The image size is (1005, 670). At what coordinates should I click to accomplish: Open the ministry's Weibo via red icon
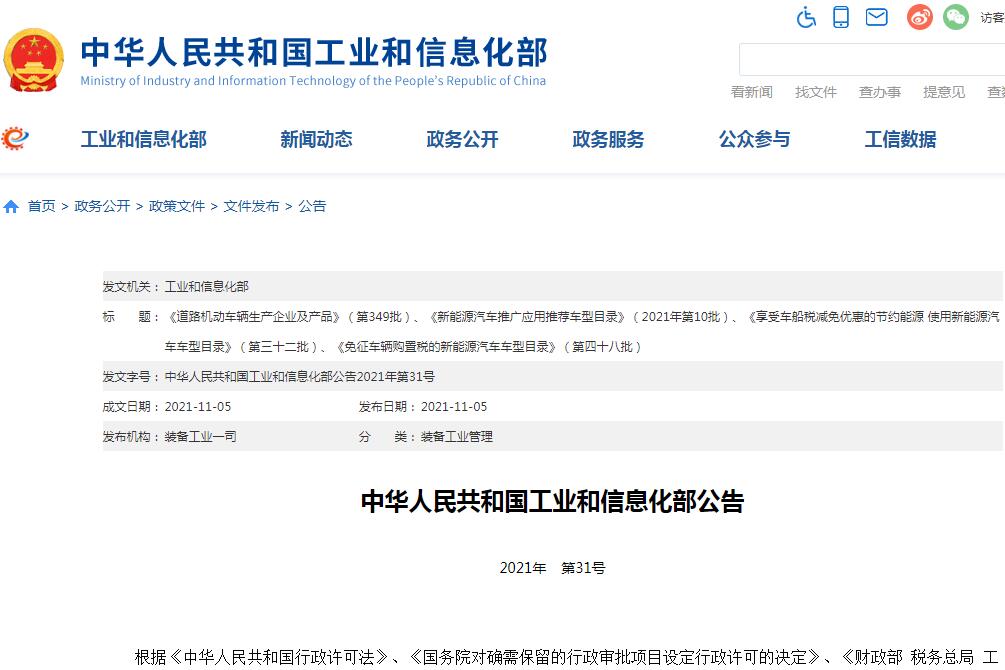918,16
